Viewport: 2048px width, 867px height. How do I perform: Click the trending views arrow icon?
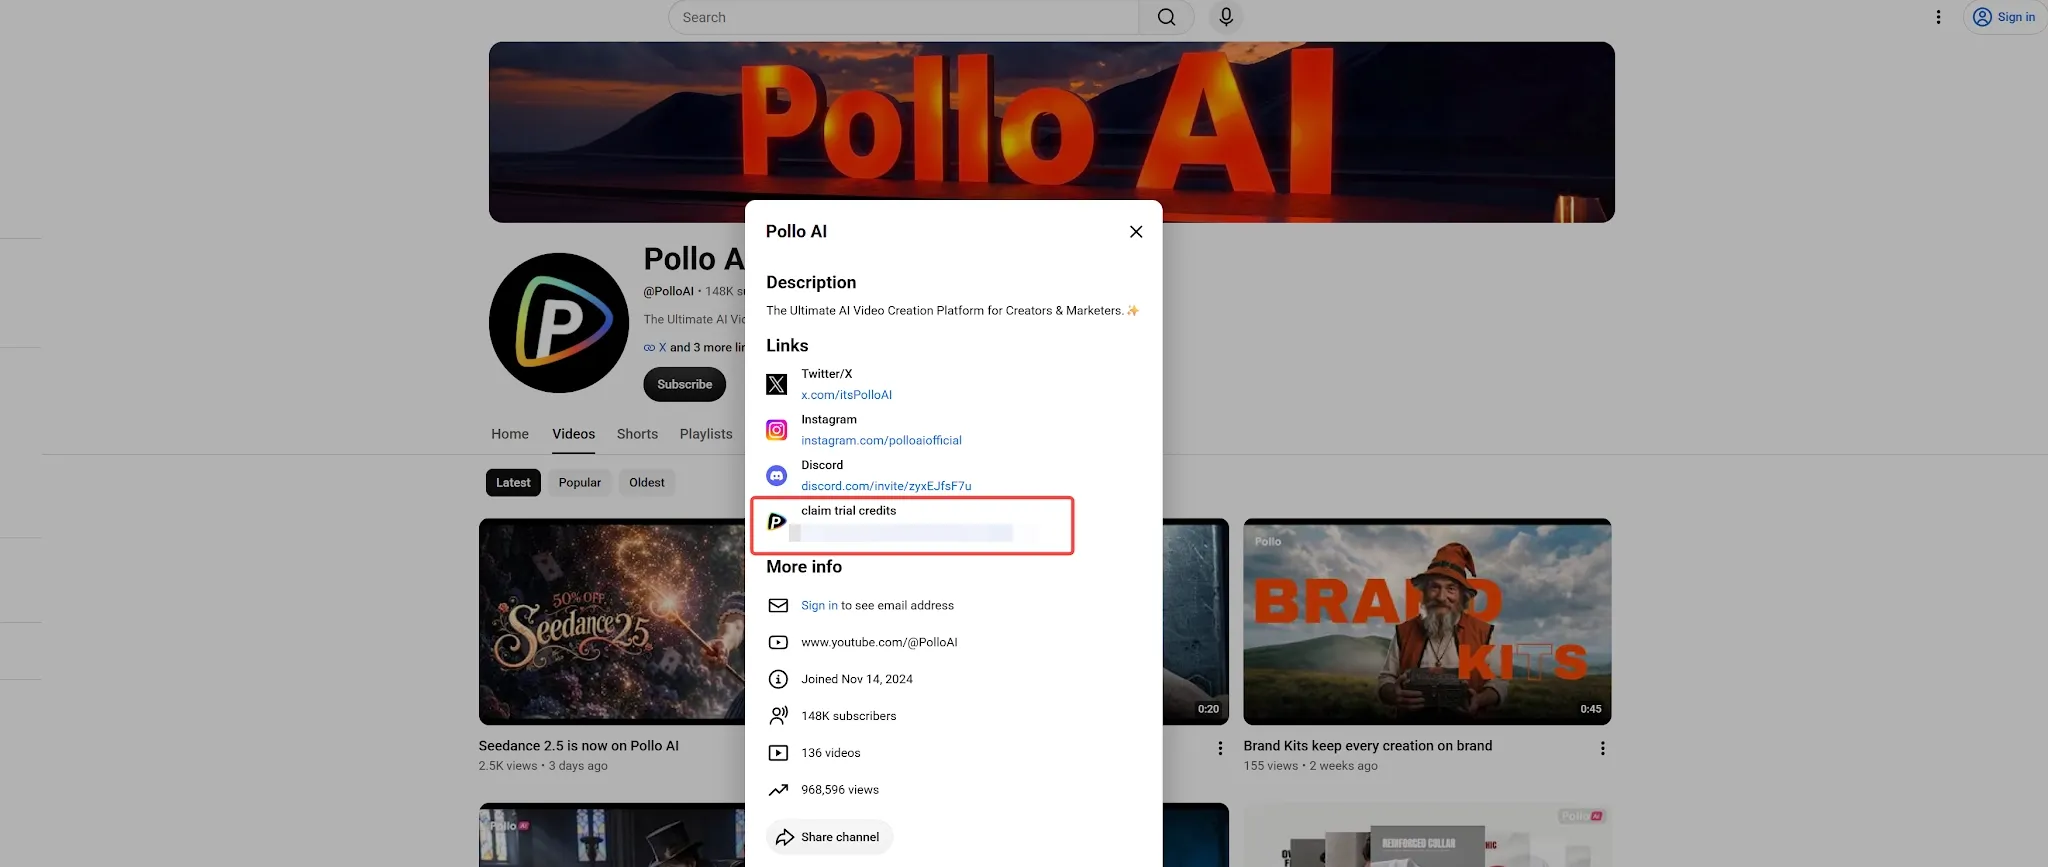(x=778, y=790)
